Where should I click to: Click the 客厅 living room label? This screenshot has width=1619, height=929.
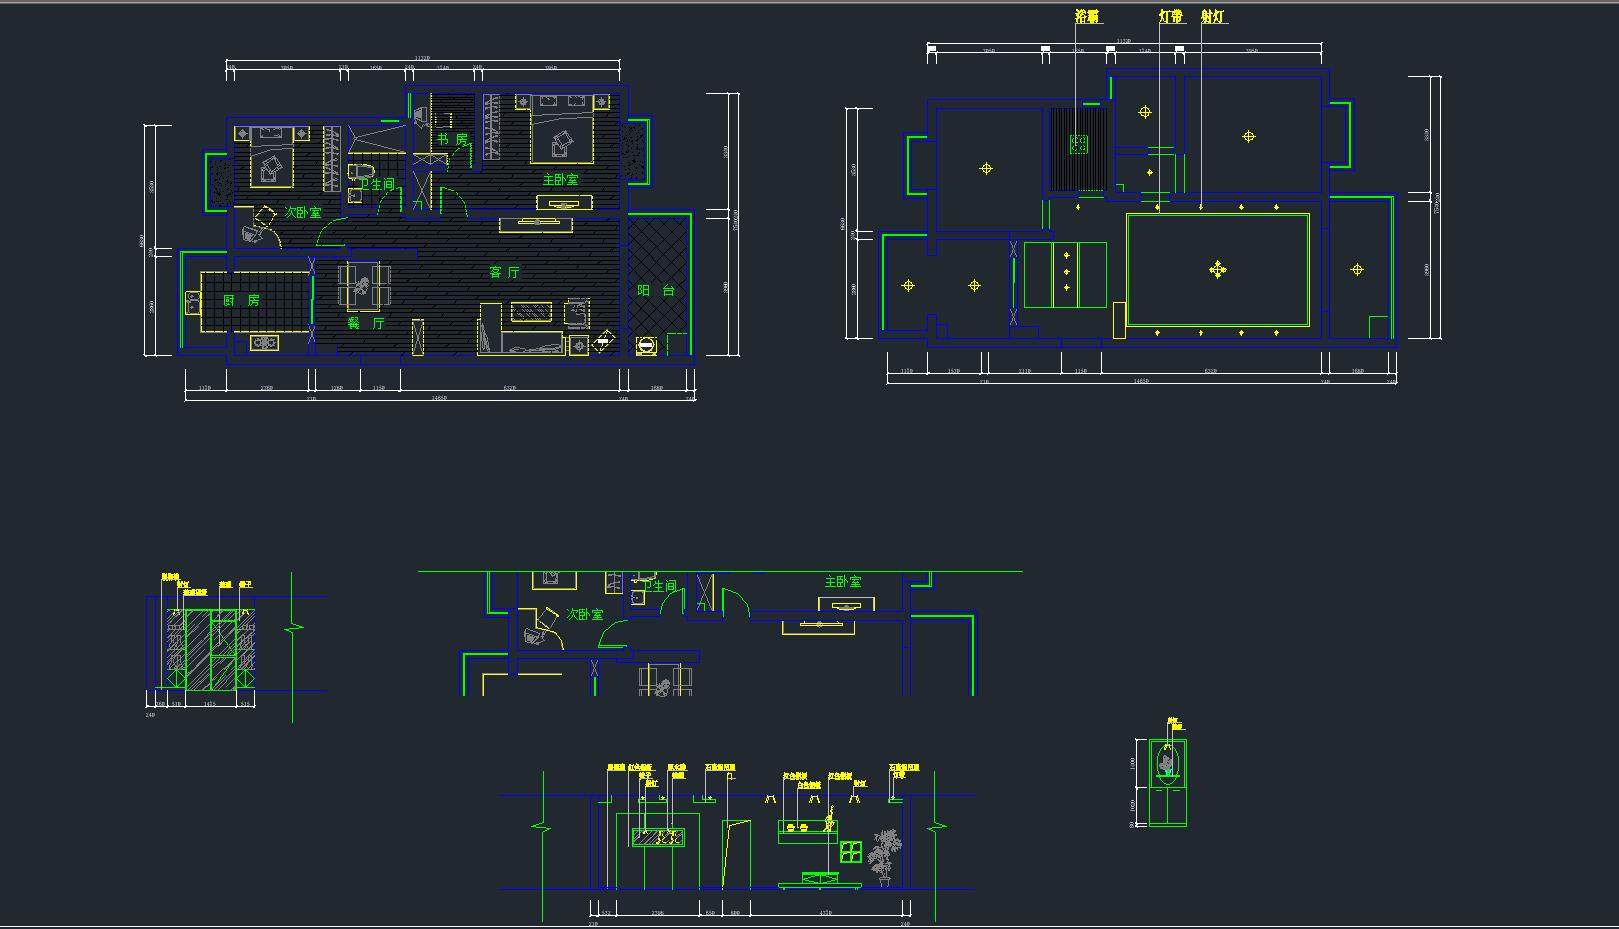point(504,272)
